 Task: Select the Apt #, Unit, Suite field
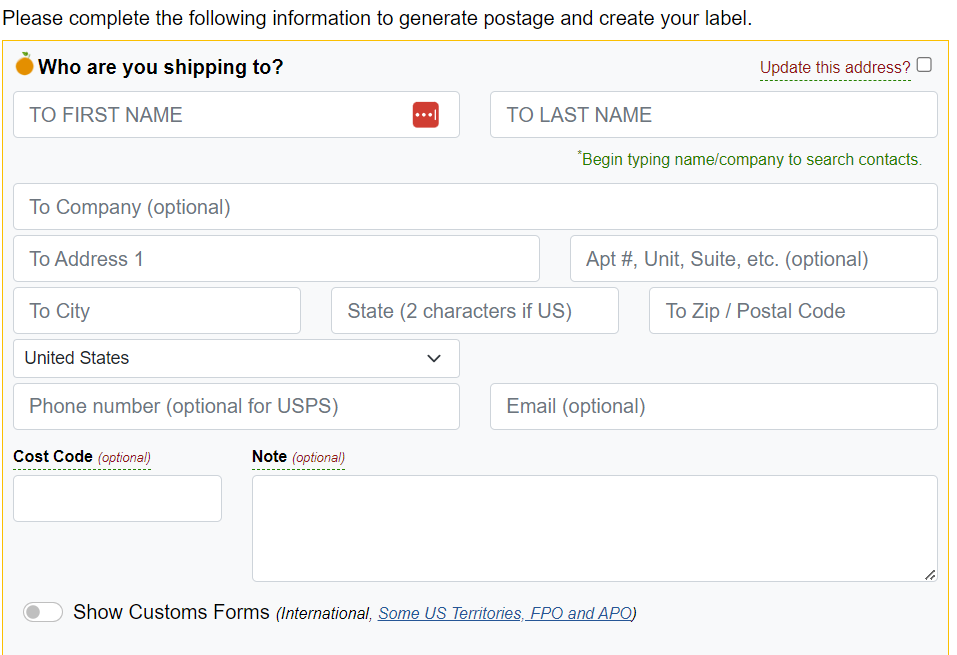coord(754,259)
